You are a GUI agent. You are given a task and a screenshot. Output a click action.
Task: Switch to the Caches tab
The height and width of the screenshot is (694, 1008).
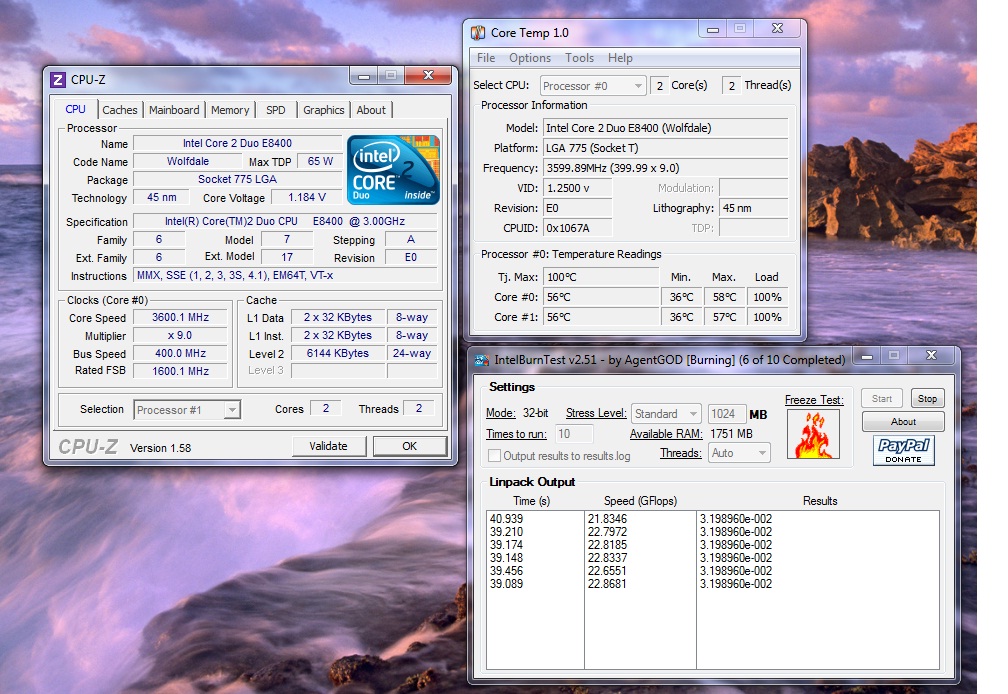(x=120, y=110)
